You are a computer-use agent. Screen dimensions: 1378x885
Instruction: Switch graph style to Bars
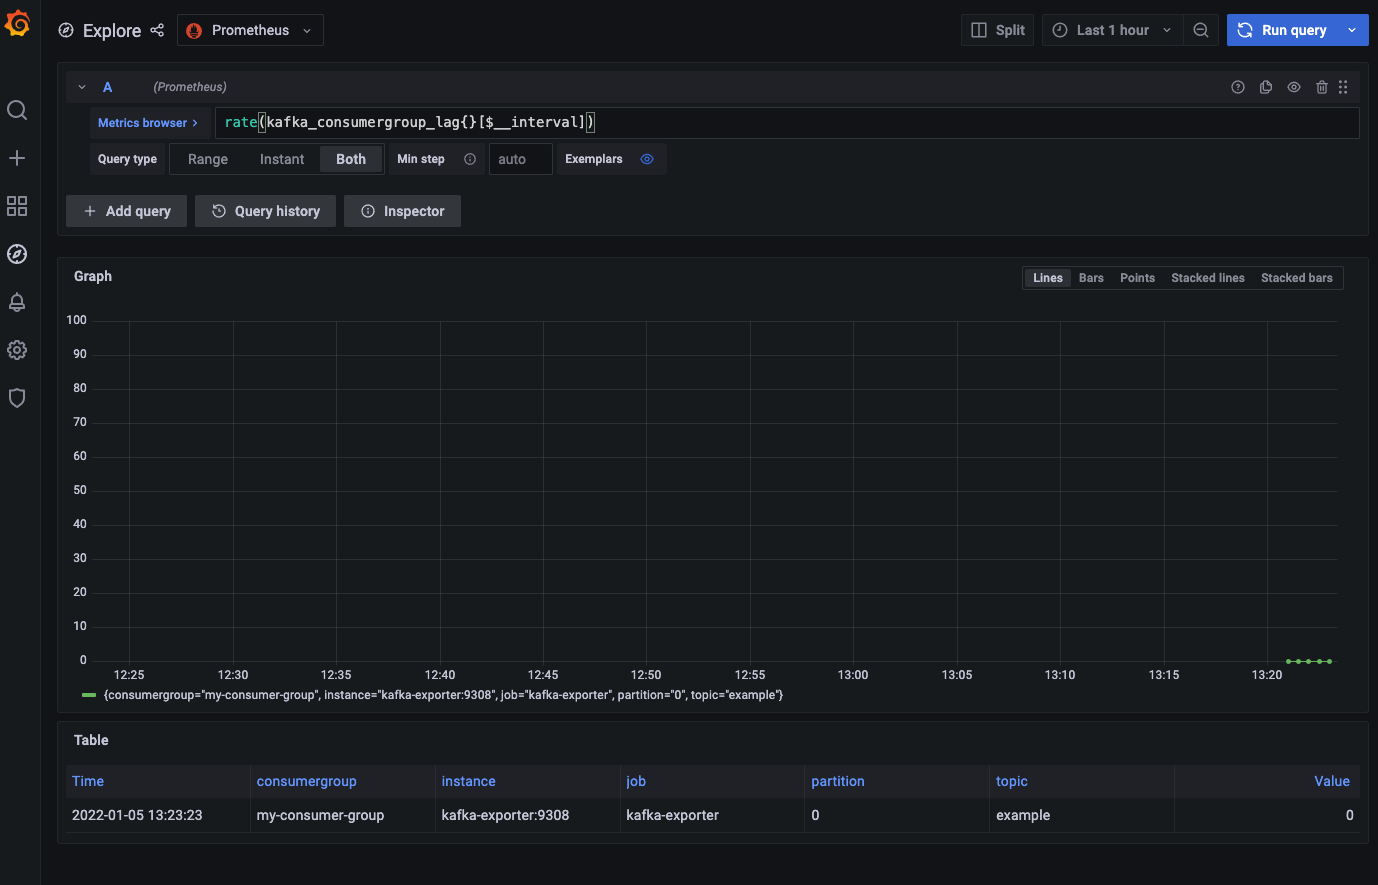coord(1091,278)
